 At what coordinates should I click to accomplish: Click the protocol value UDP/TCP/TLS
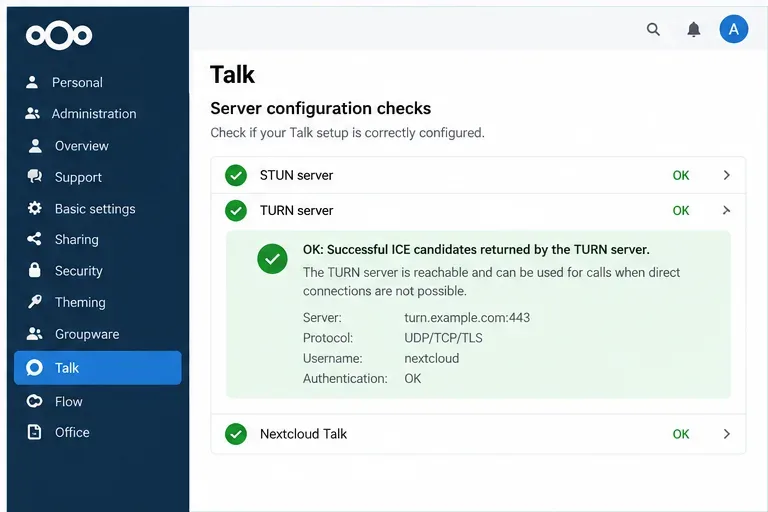coord(443,338)
